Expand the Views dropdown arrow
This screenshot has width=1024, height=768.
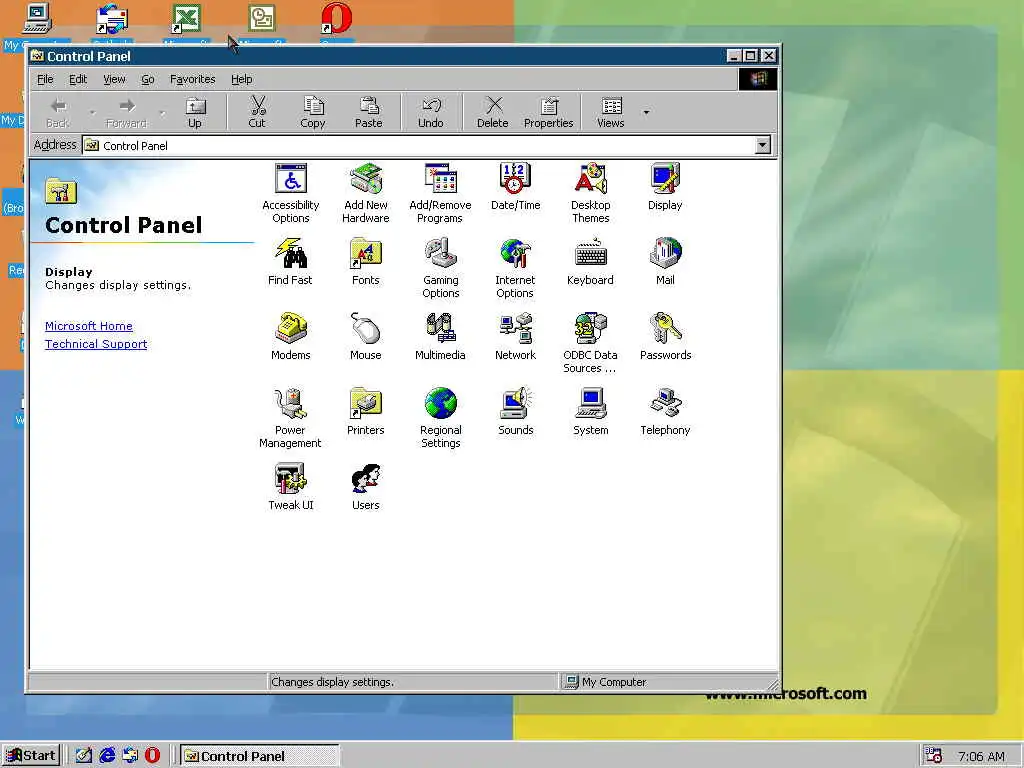(x=647, y=112)
